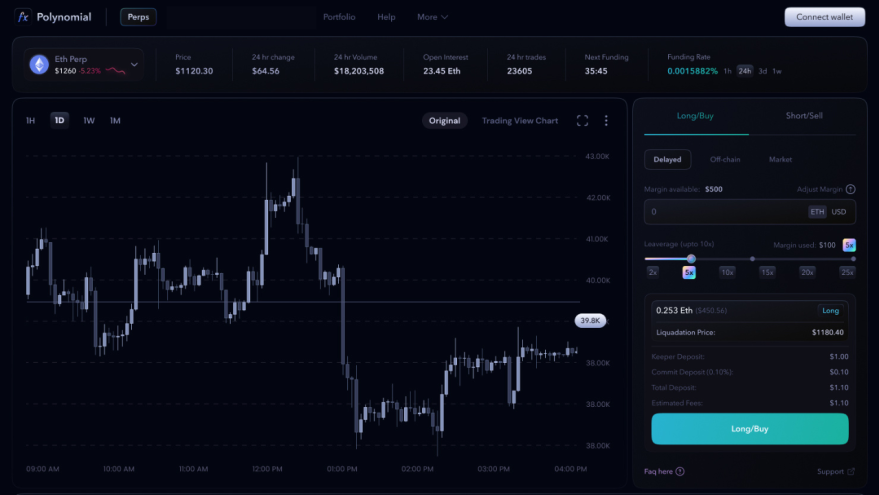The height and width of the screenshot is (495, 879).
Task: Open the Long/Buy tab
Action: coord(696,116)
